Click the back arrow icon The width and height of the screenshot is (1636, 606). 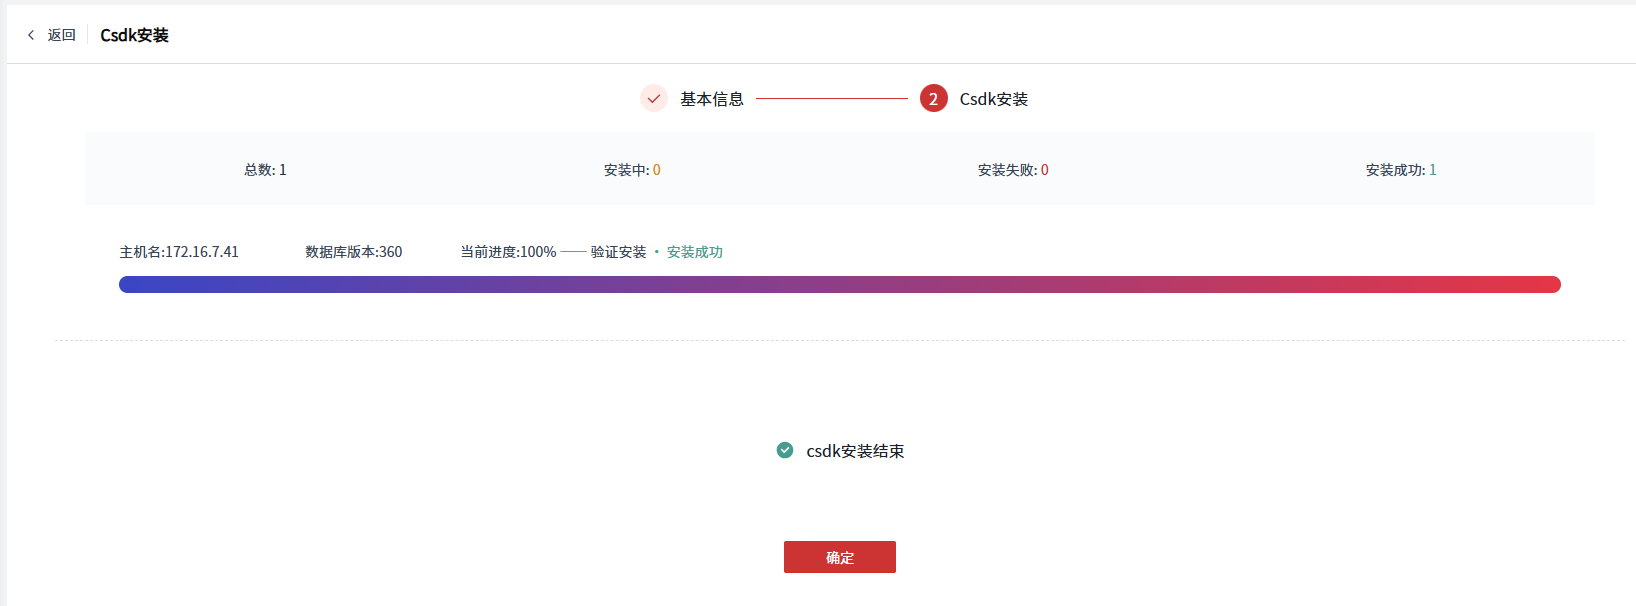[x=31, y=35]
